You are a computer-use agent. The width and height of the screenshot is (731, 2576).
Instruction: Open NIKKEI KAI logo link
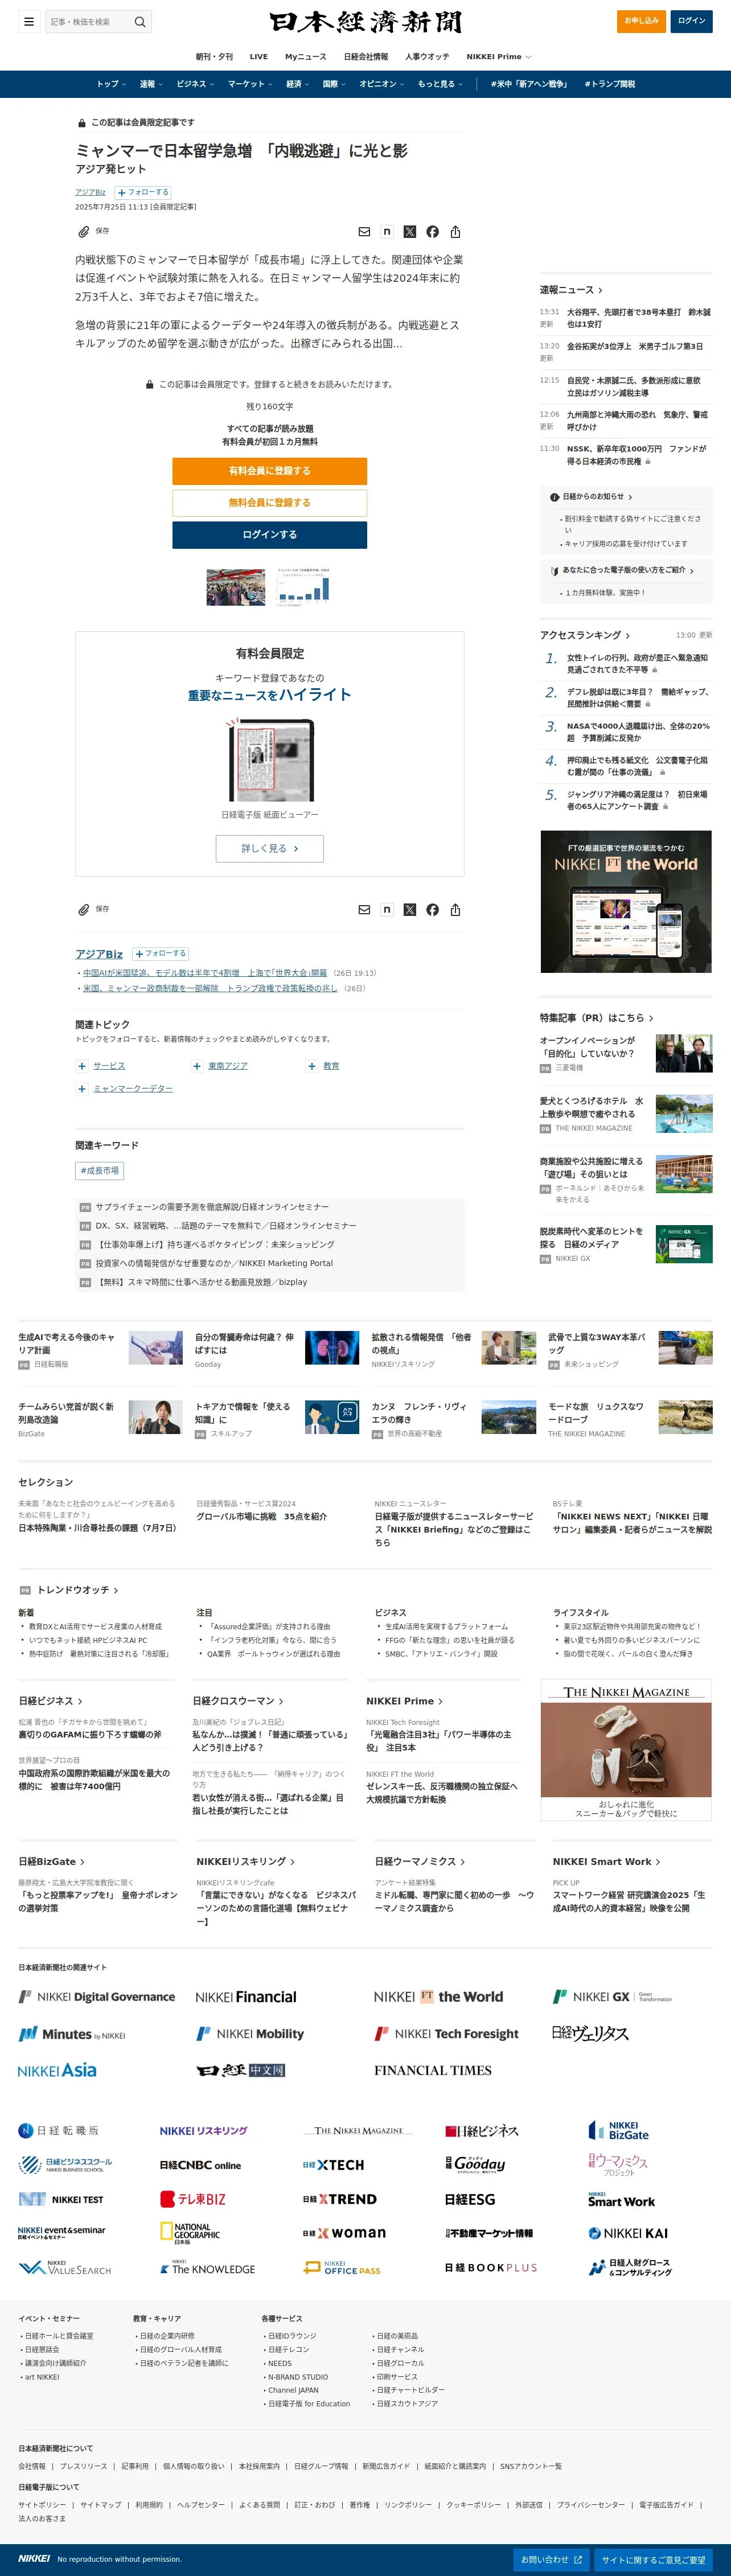(x=628, y=2233)
